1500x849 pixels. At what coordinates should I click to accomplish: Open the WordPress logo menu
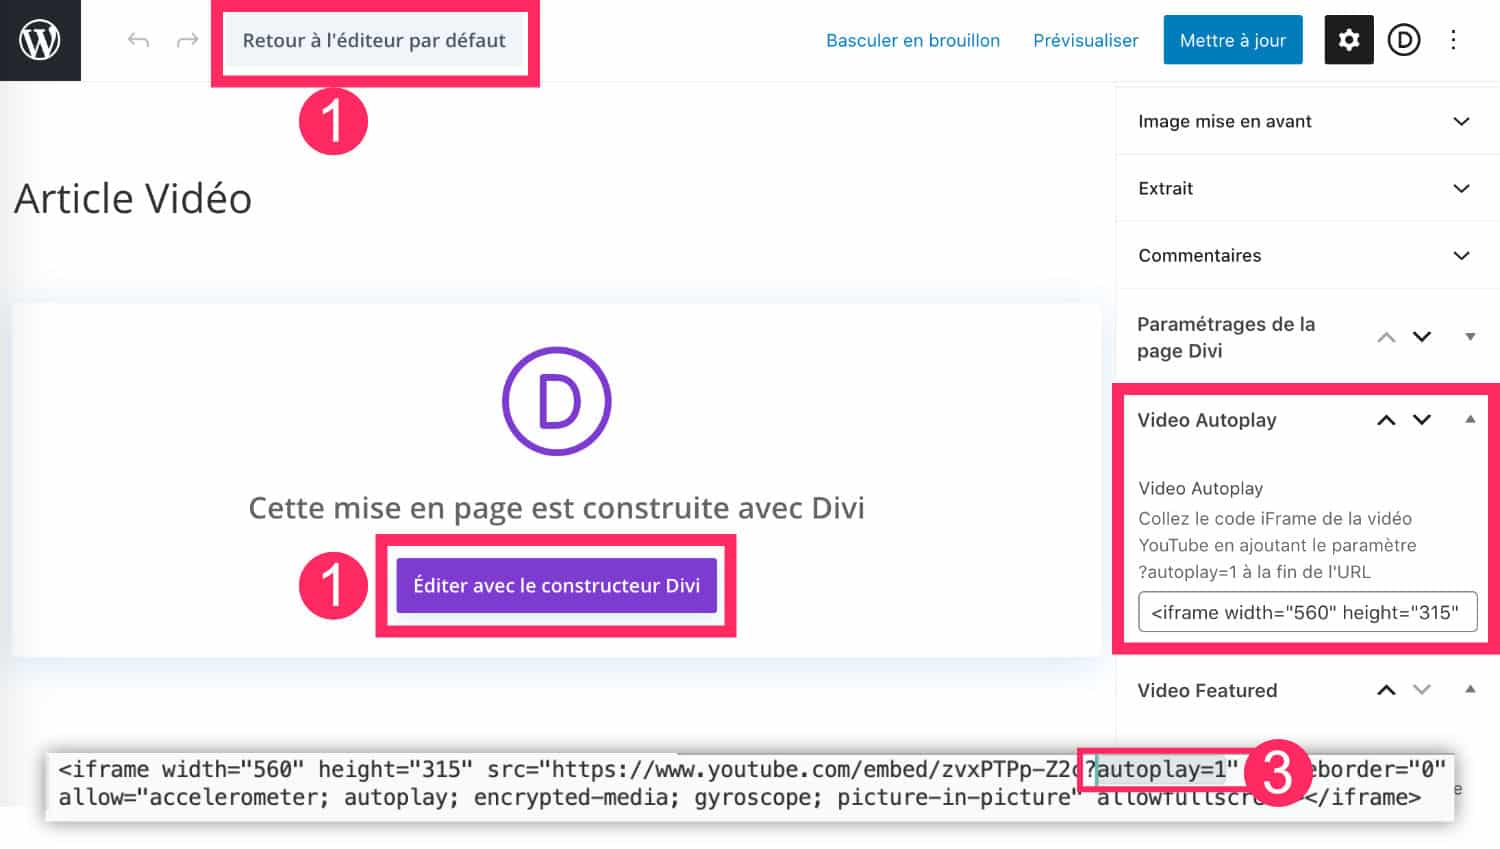pos(40,40)
